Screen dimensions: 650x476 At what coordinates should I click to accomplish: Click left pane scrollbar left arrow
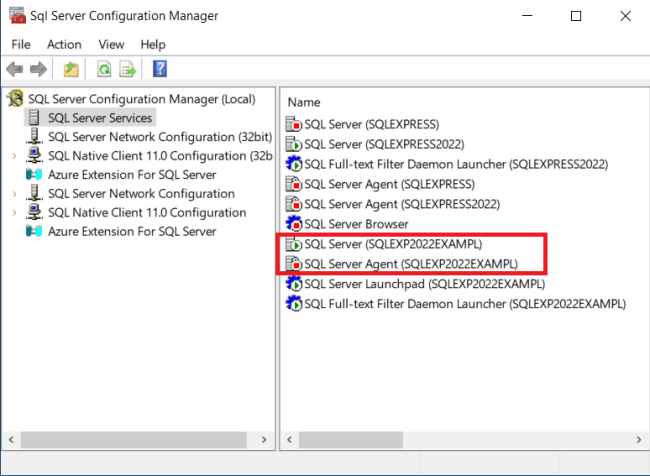(11, 440)
